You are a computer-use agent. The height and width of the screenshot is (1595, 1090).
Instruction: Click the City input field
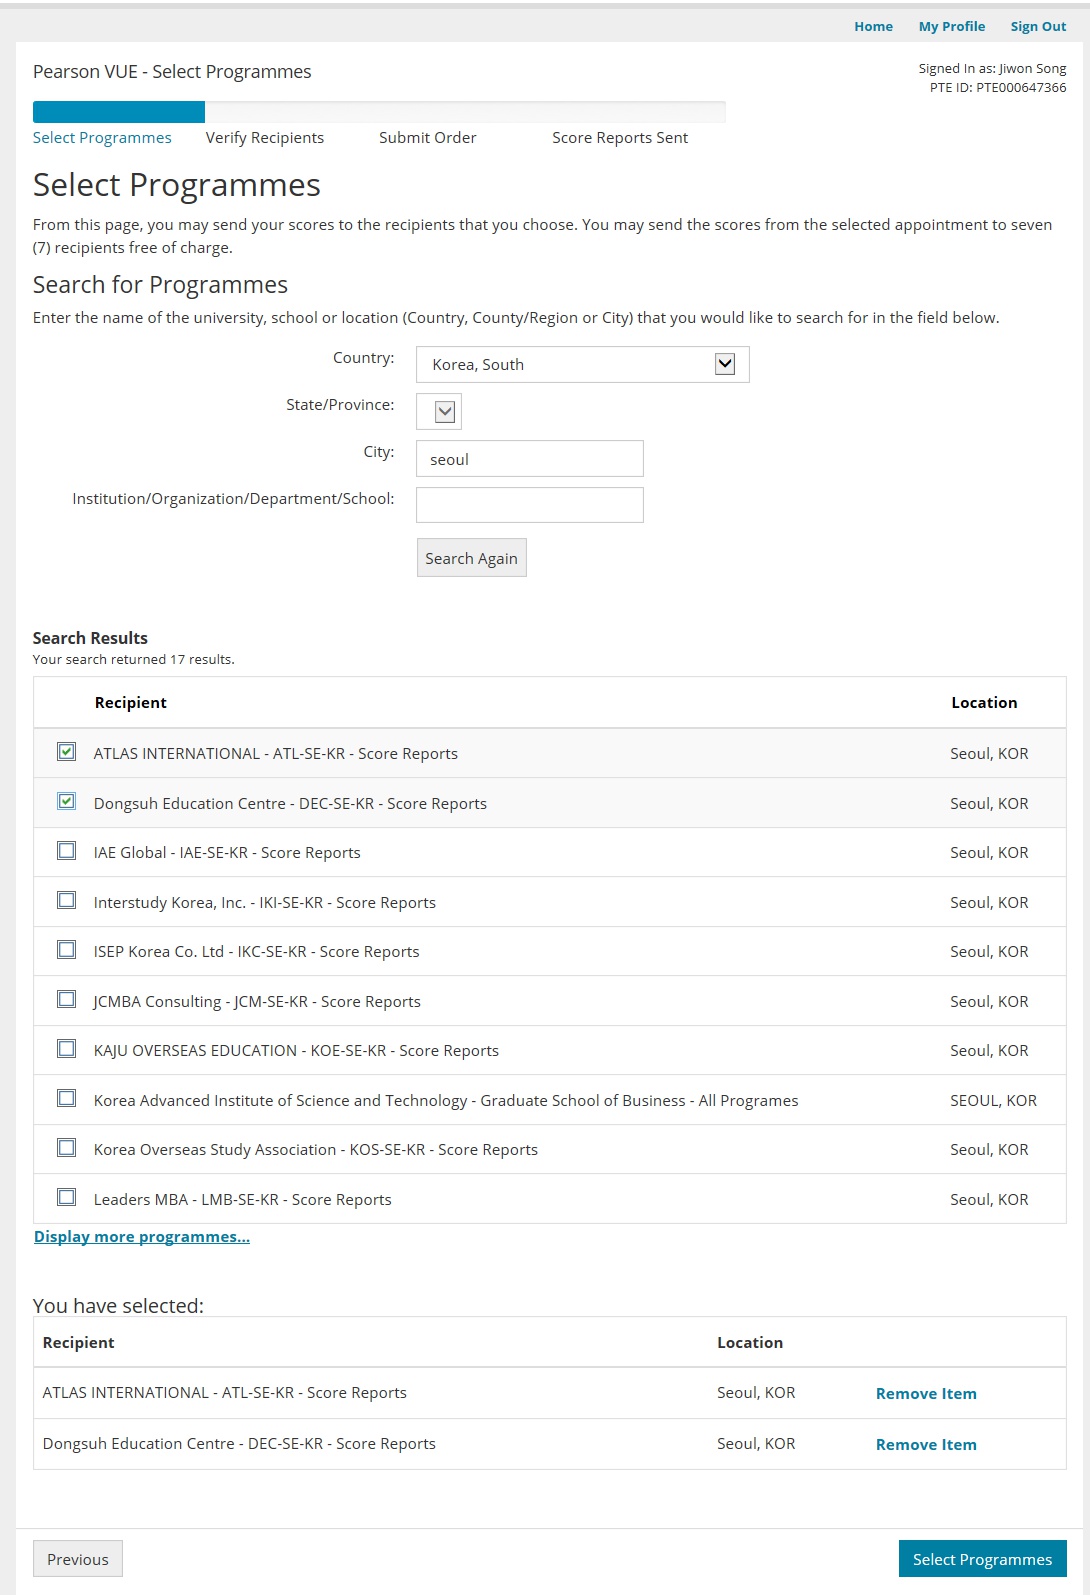tap(529, 459)
